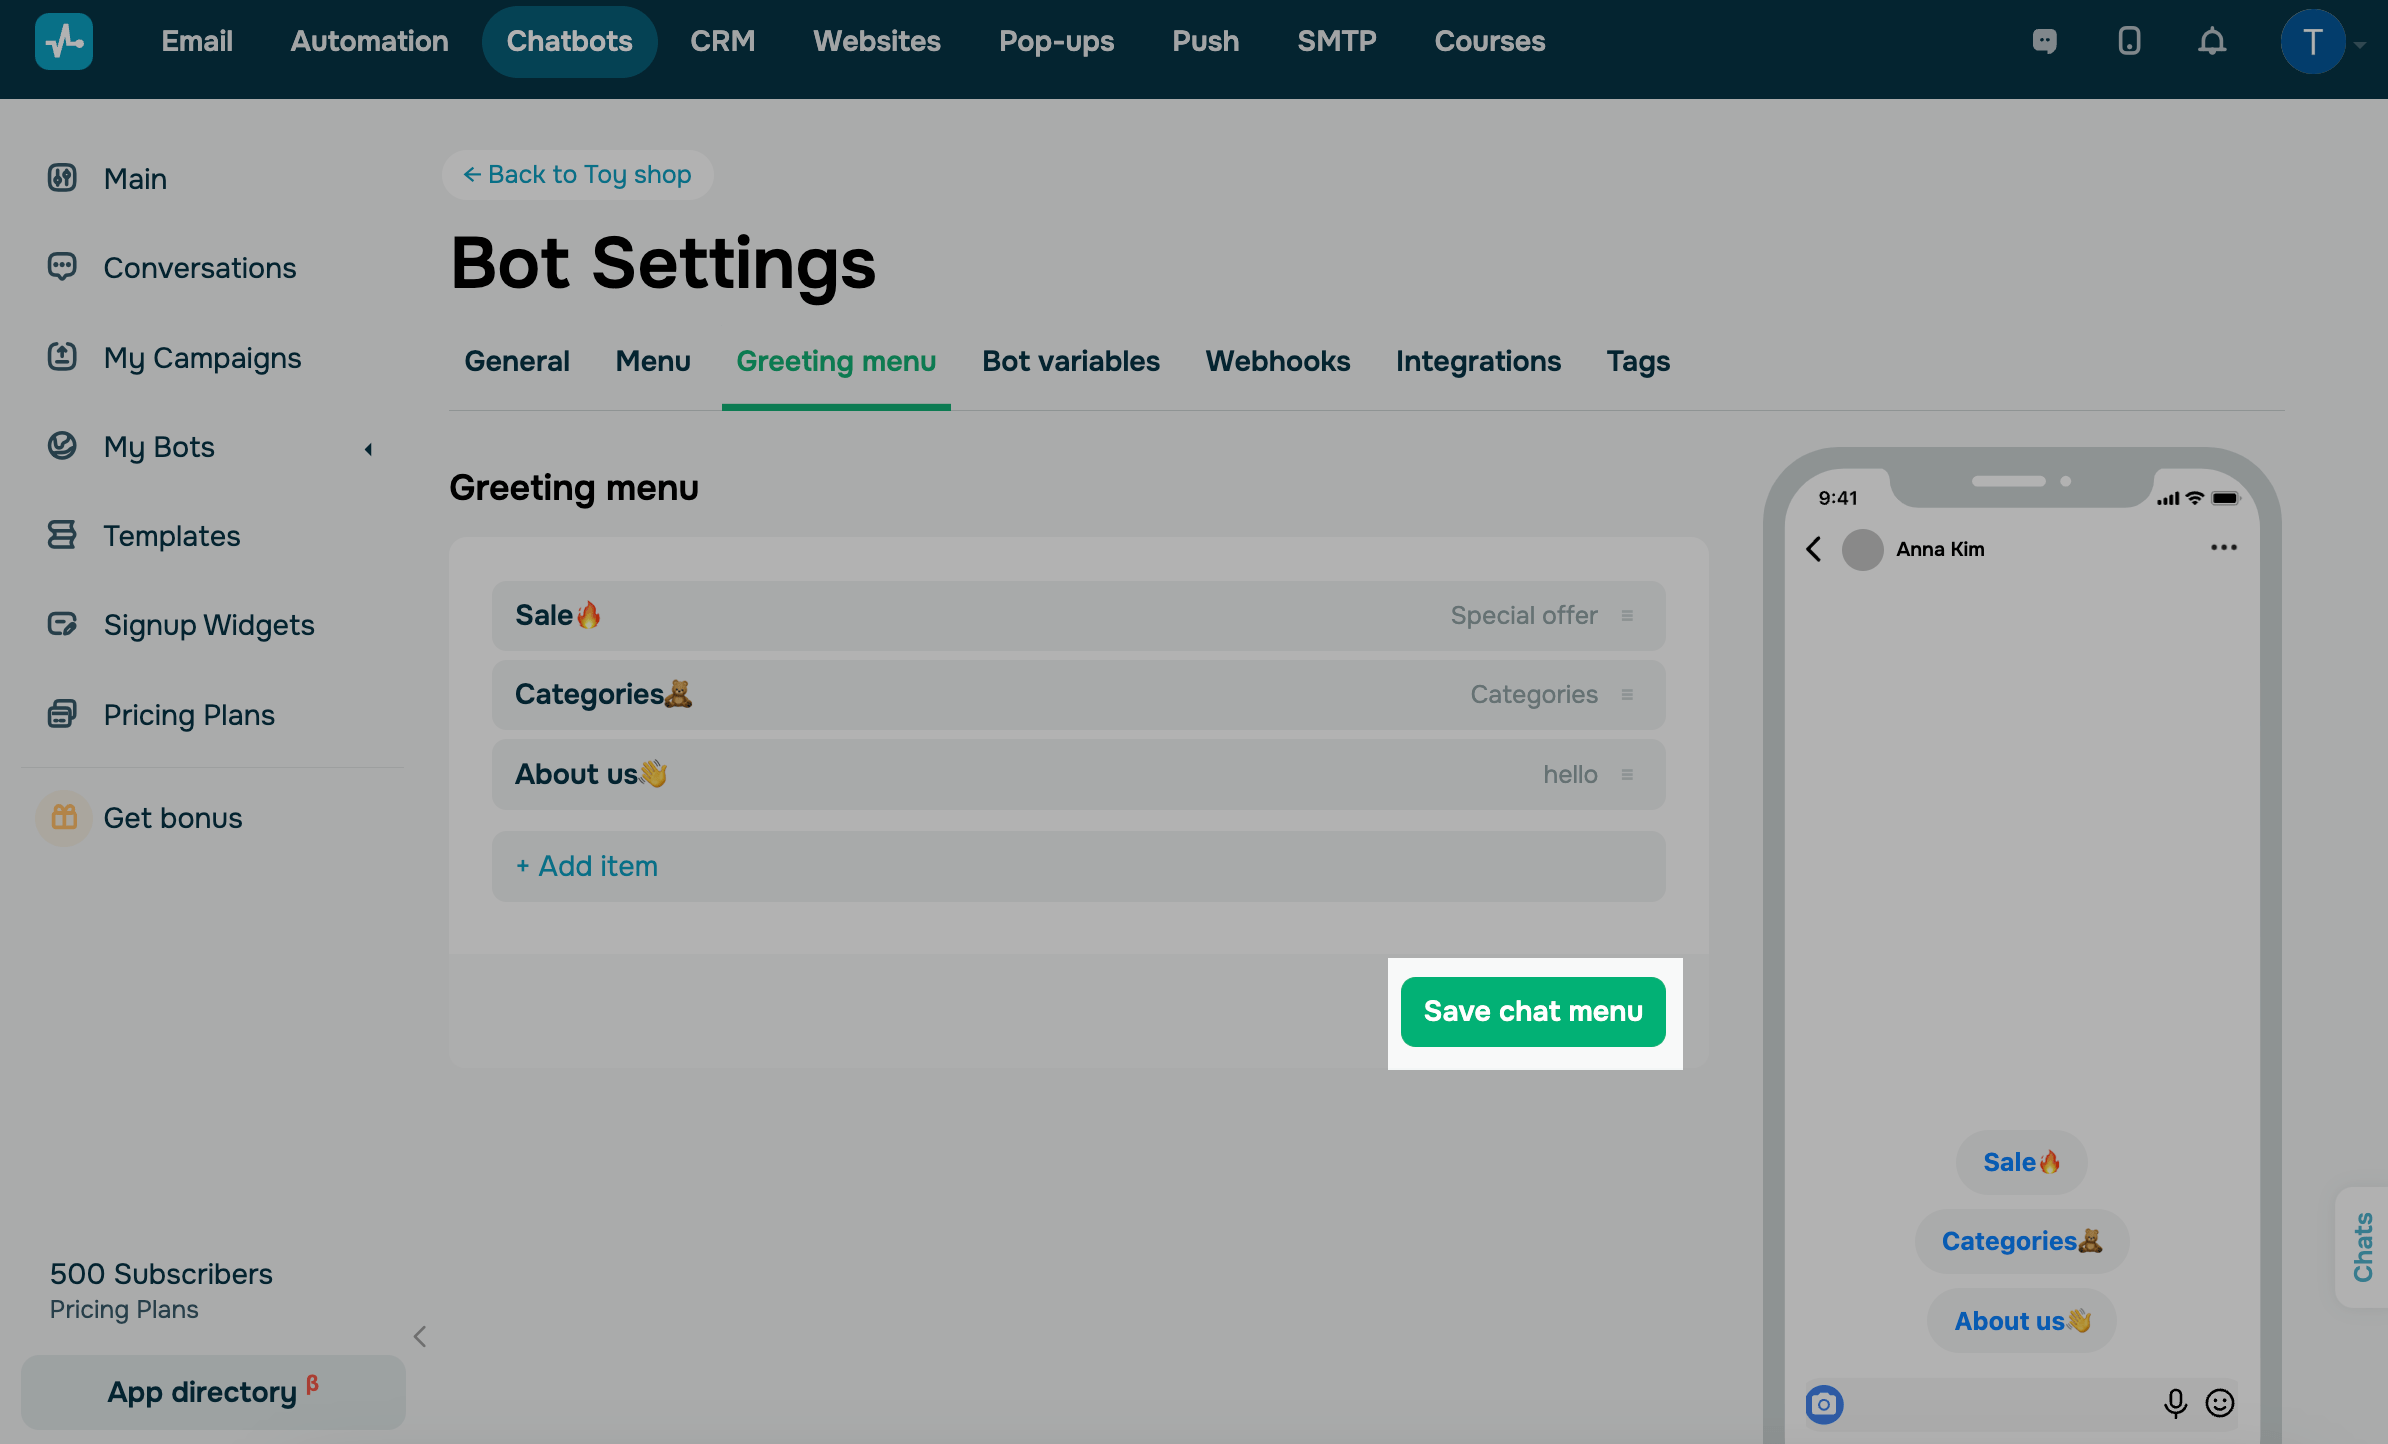Open the mobile app icon in header
This screenshot has width=2388, height=1444.
pos(2129,41)
